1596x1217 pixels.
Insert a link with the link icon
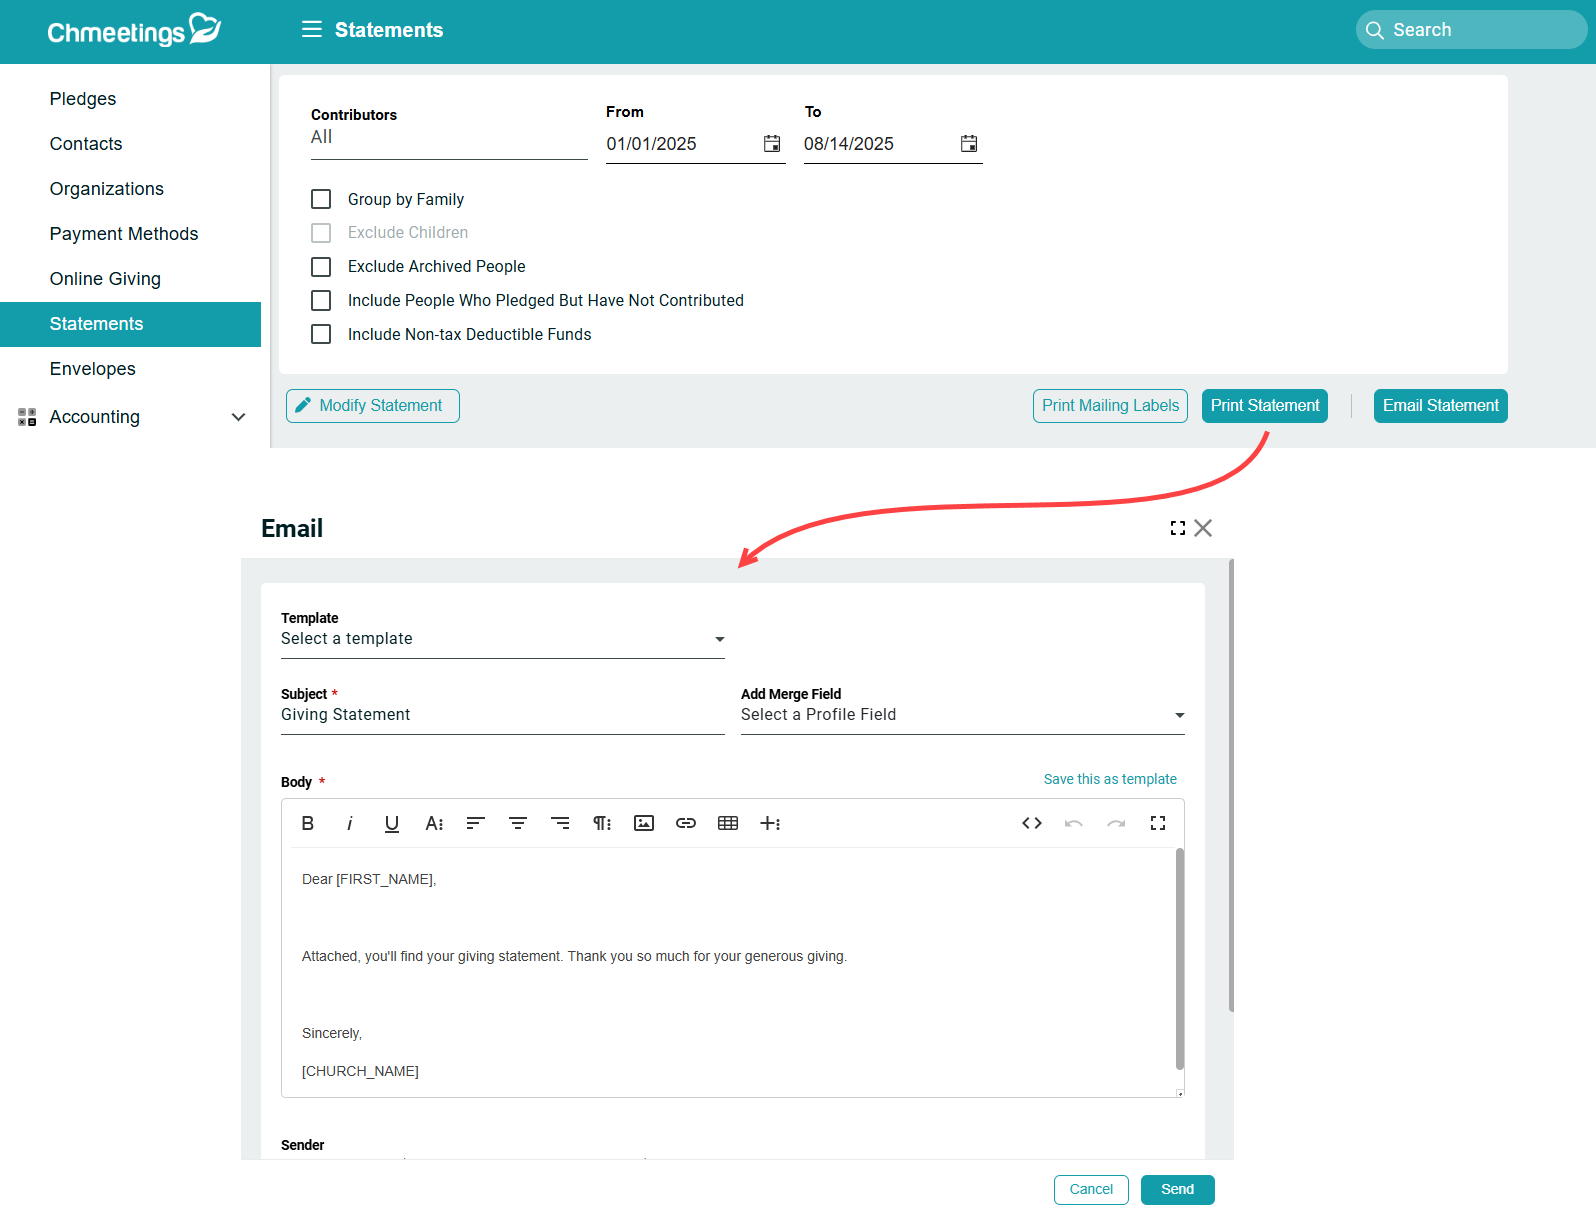tap(686, 823)
